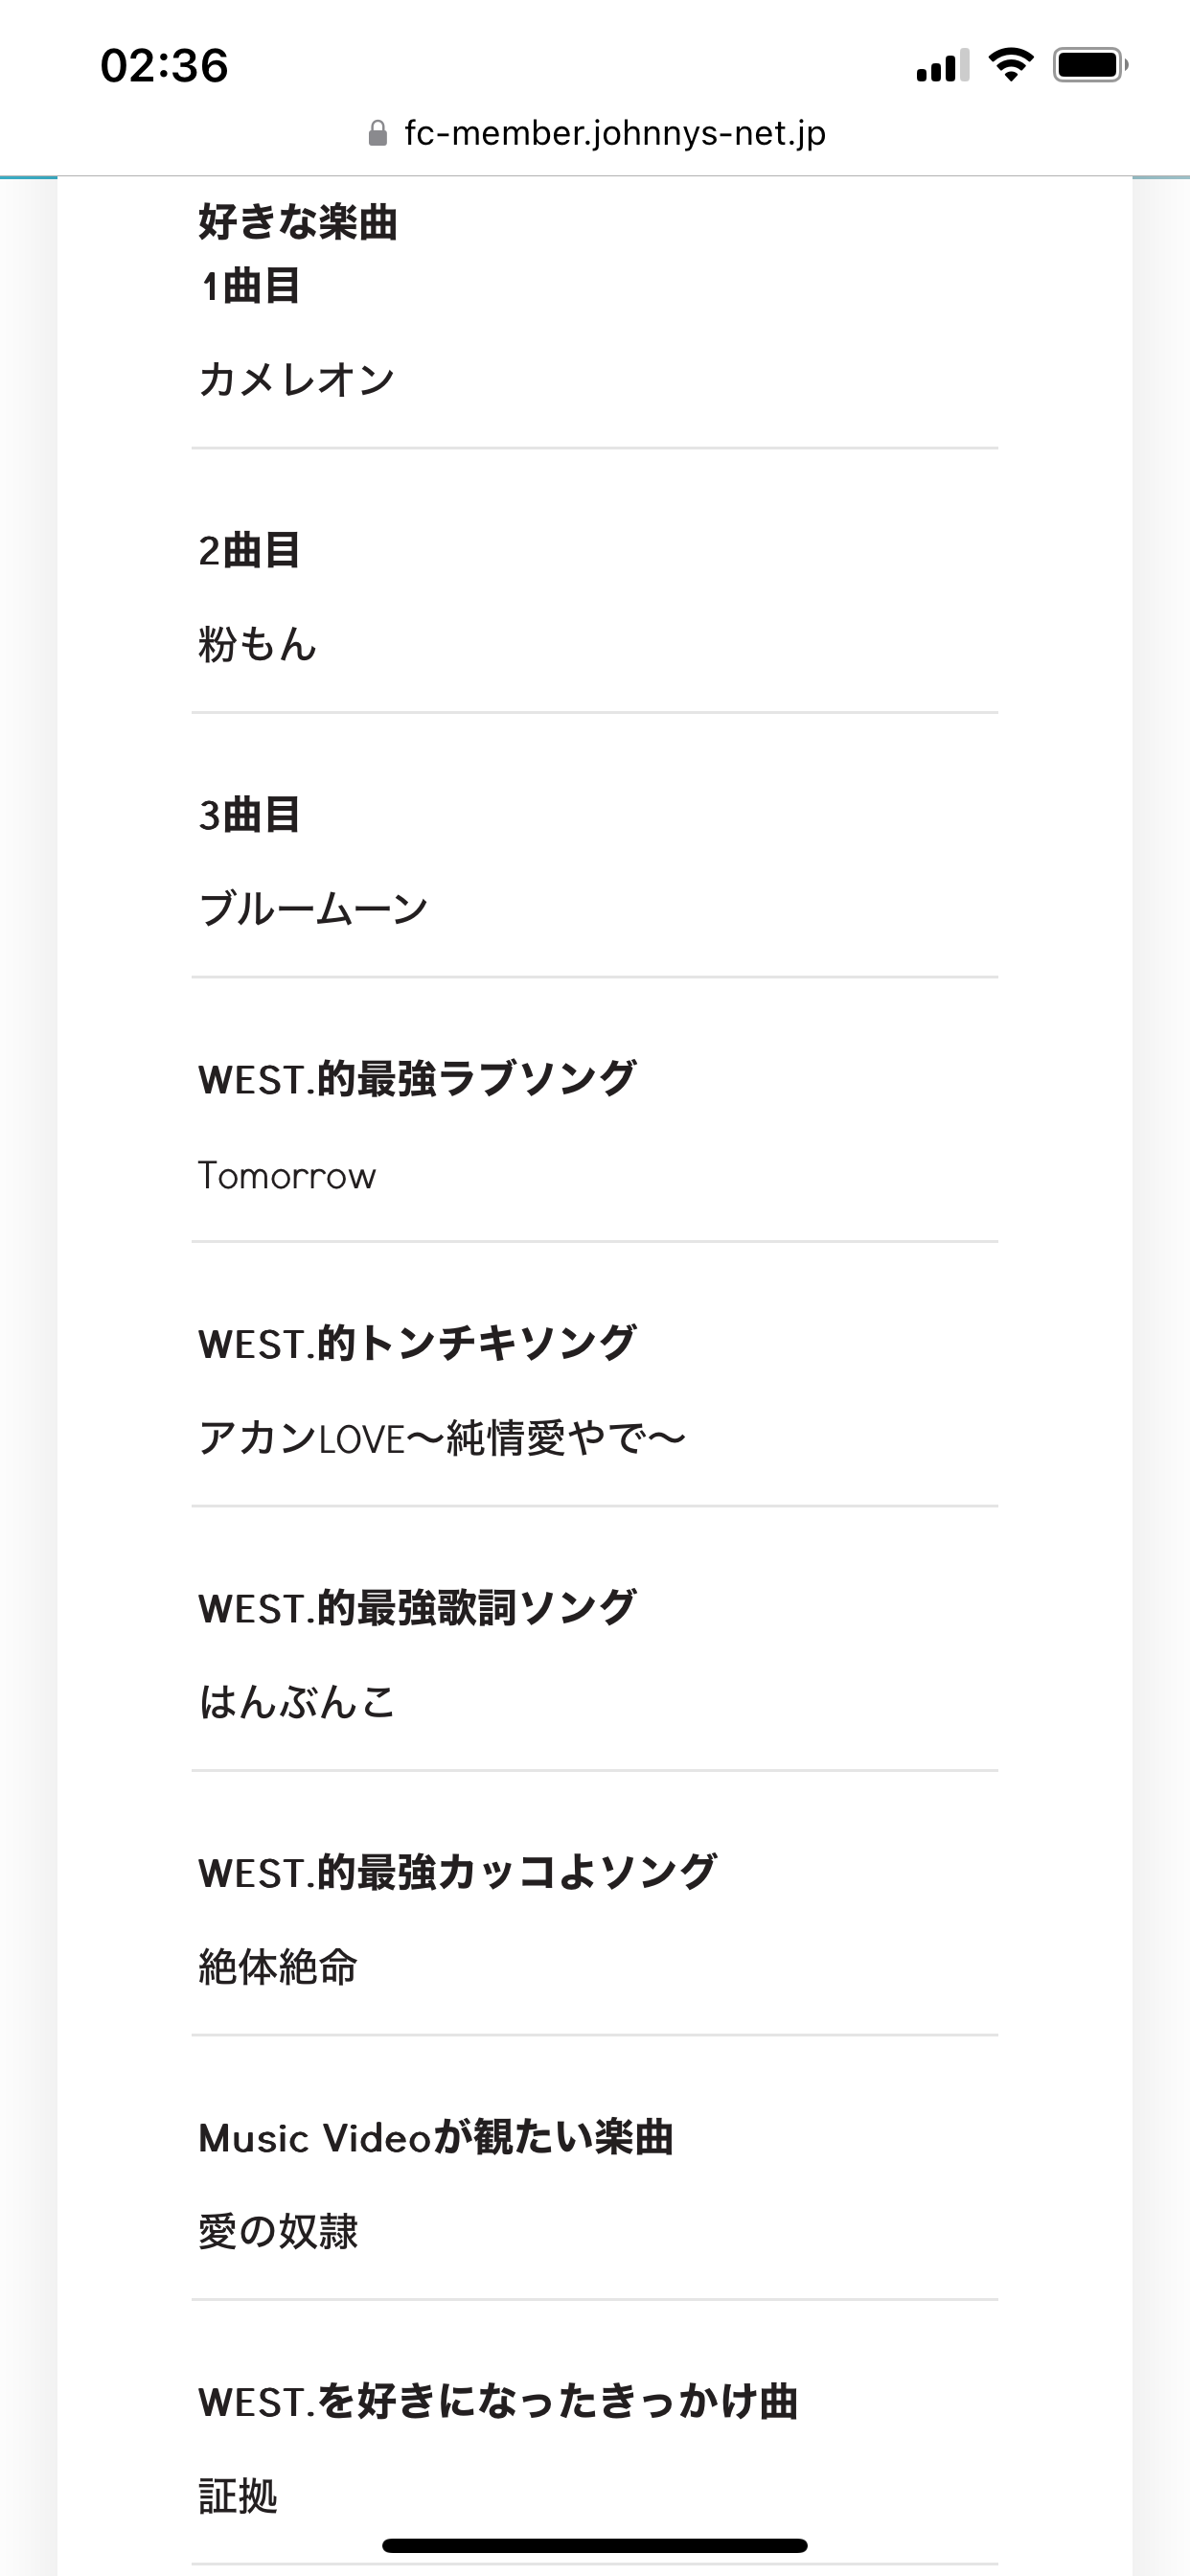Tap the home indicator bar at bottom
The image size is (1190, 2576).
tap(594, 2545)
